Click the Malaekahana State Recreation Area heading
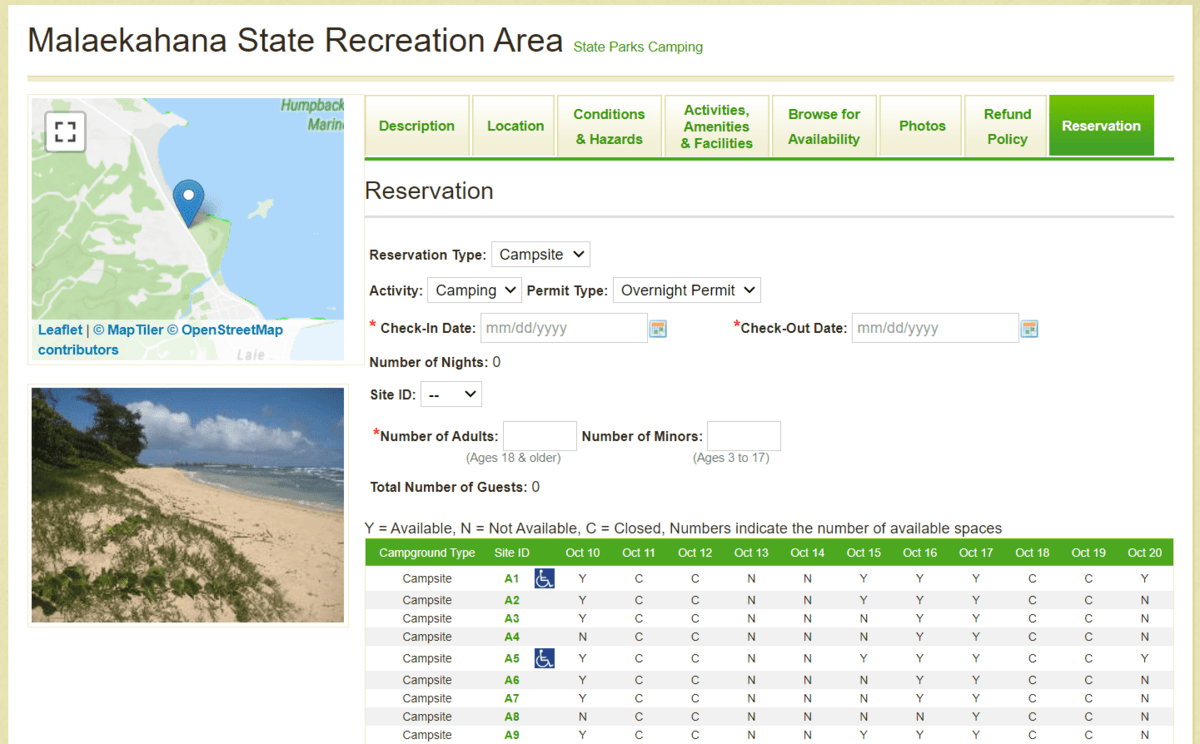Viewport: 1200px width, 744px height. tap(296, 40)
